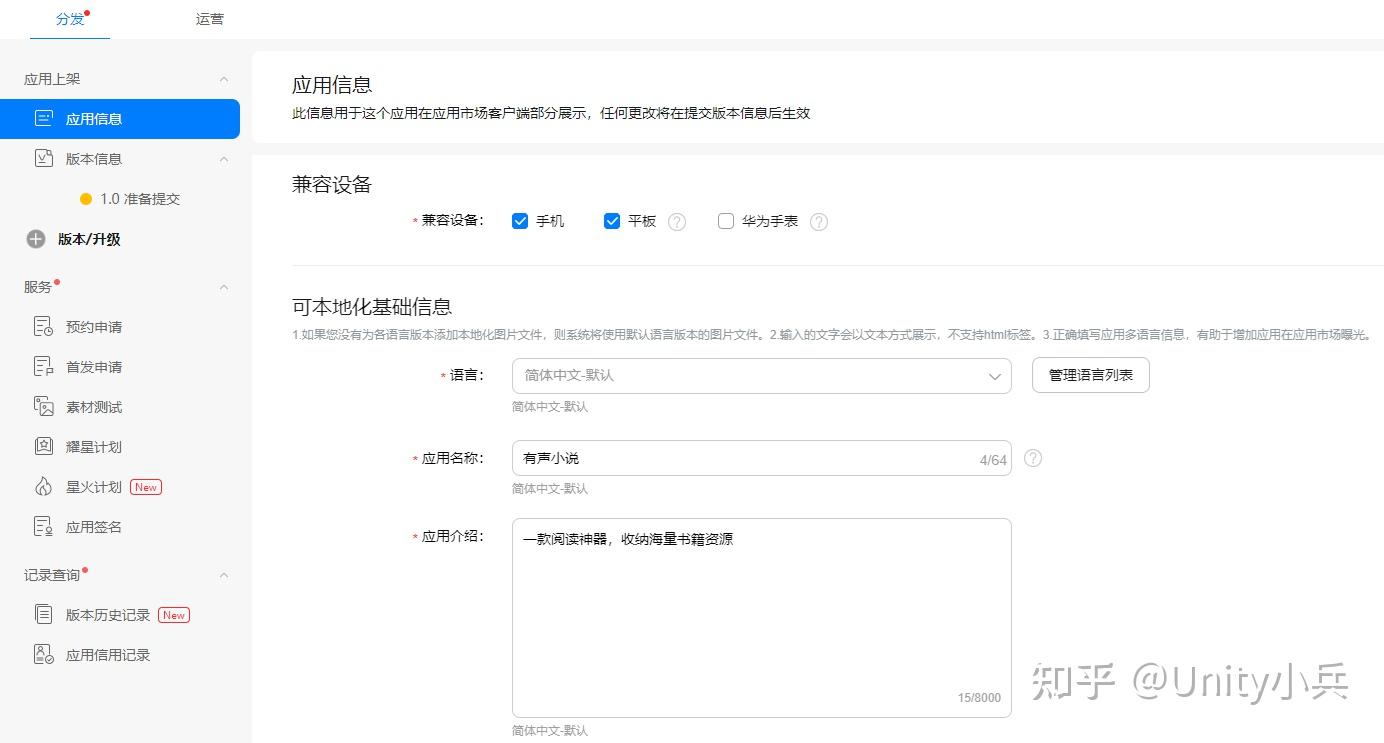Select 应用信息 in the sidebar
This screenshot has height=743, width=1384.
(x=120, y=119)
